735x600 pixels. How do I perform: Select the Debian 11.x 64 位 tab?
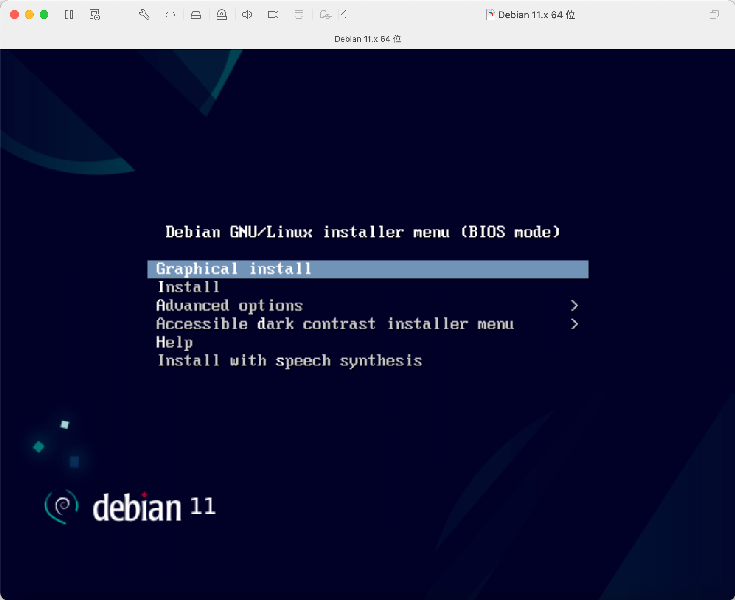click(x=368, y=39)
